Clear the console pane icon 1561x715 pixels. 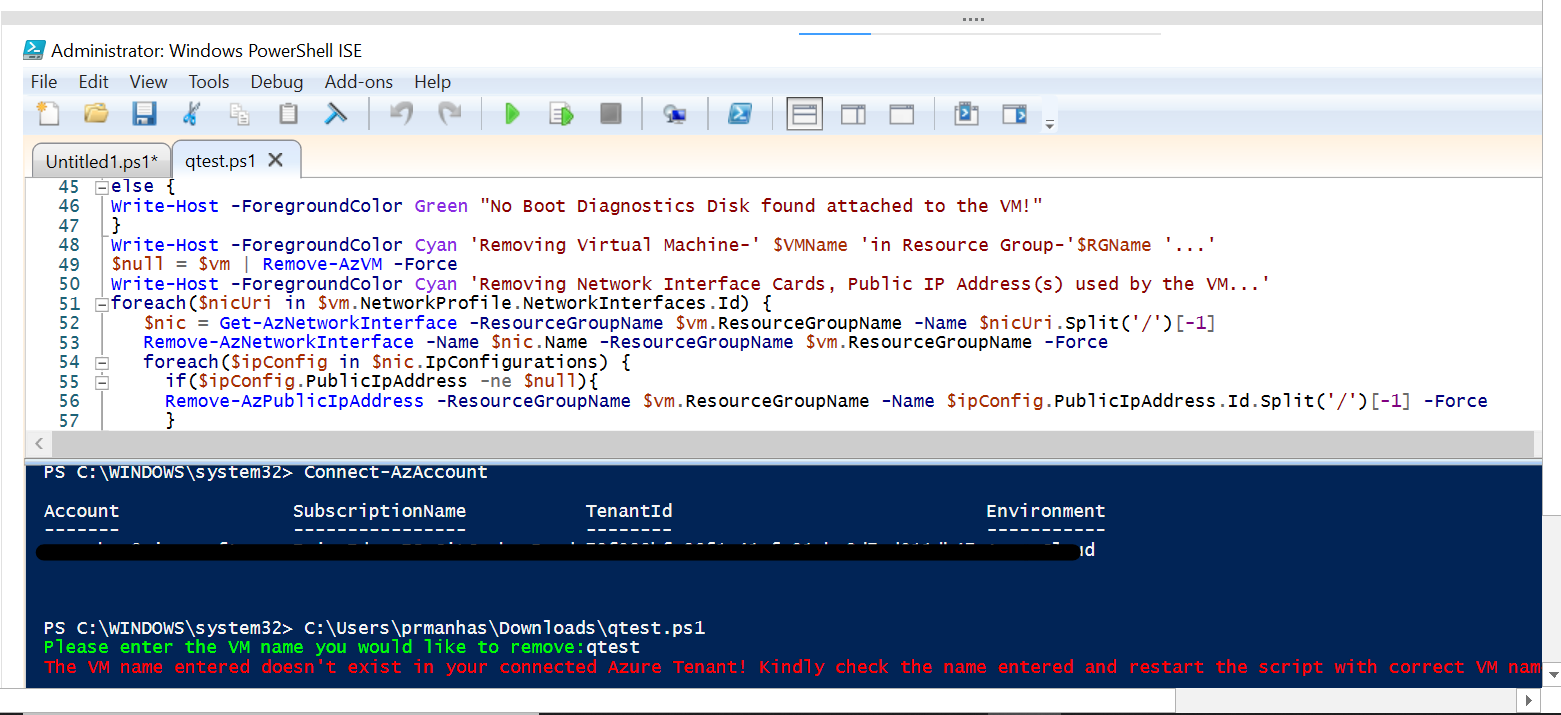[x=336, y=114]
